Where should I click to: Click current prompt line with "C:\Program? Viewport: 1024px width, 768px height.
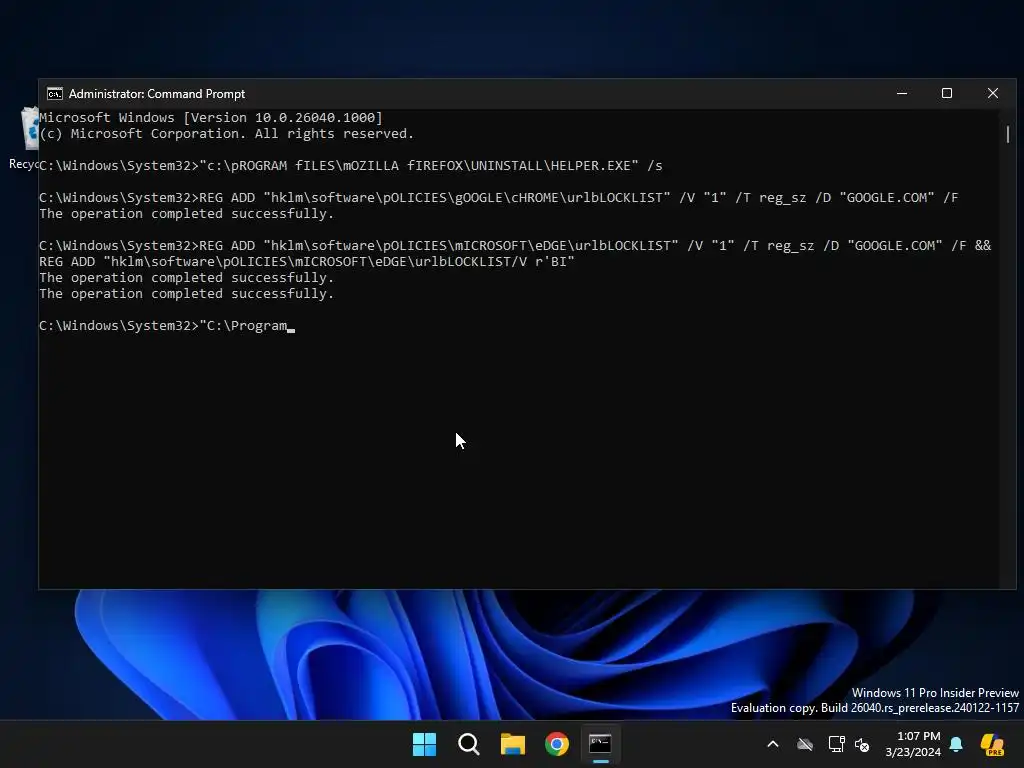pos(167,326)
